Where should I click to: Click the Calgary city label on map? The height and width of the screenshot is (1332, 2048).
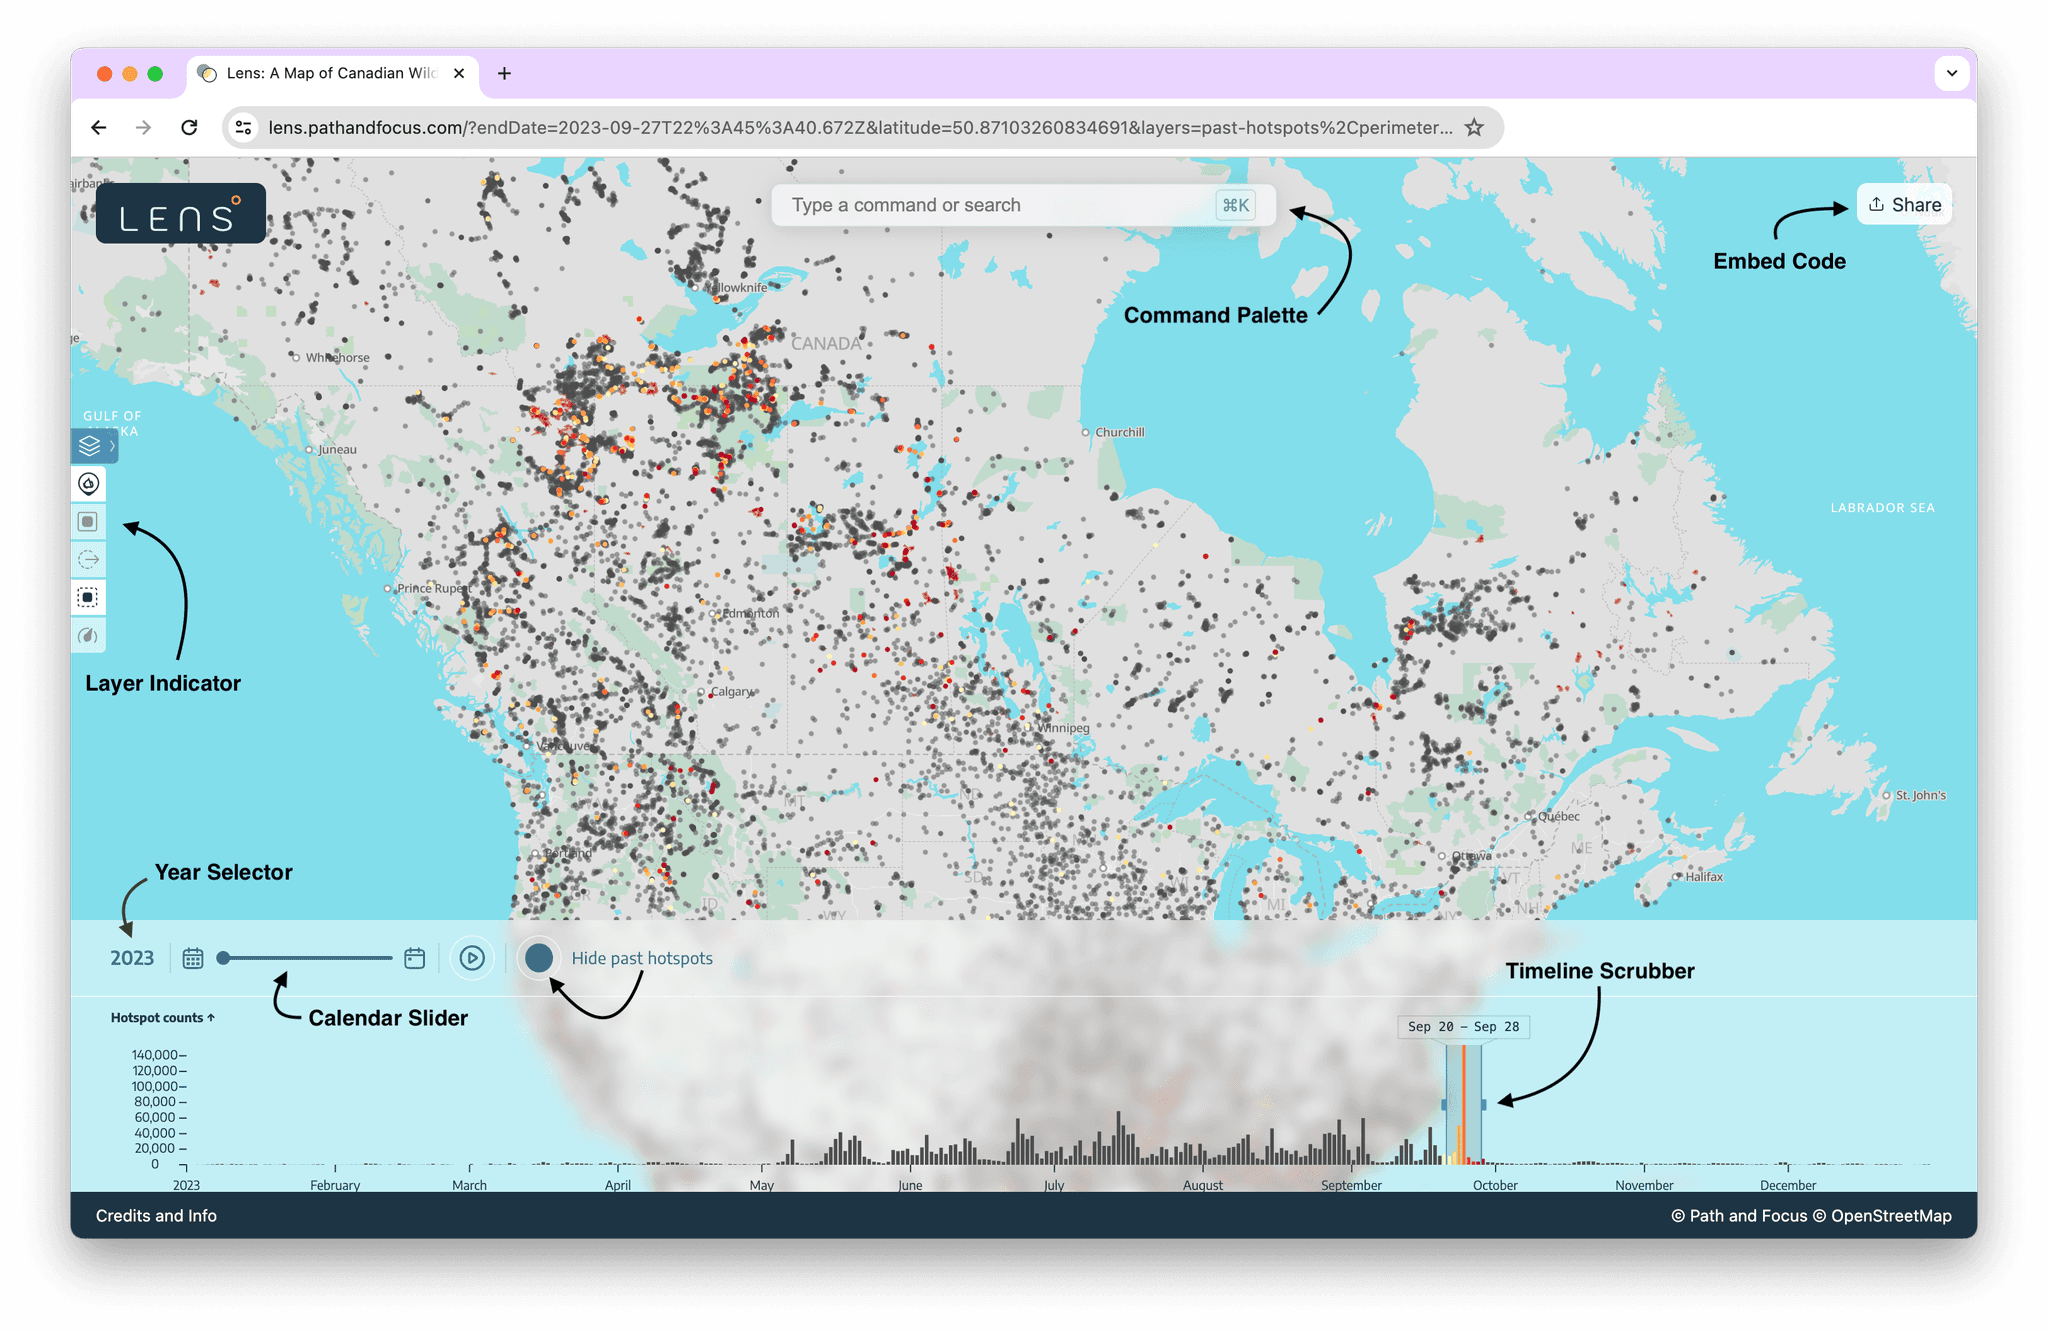[732, 692]
